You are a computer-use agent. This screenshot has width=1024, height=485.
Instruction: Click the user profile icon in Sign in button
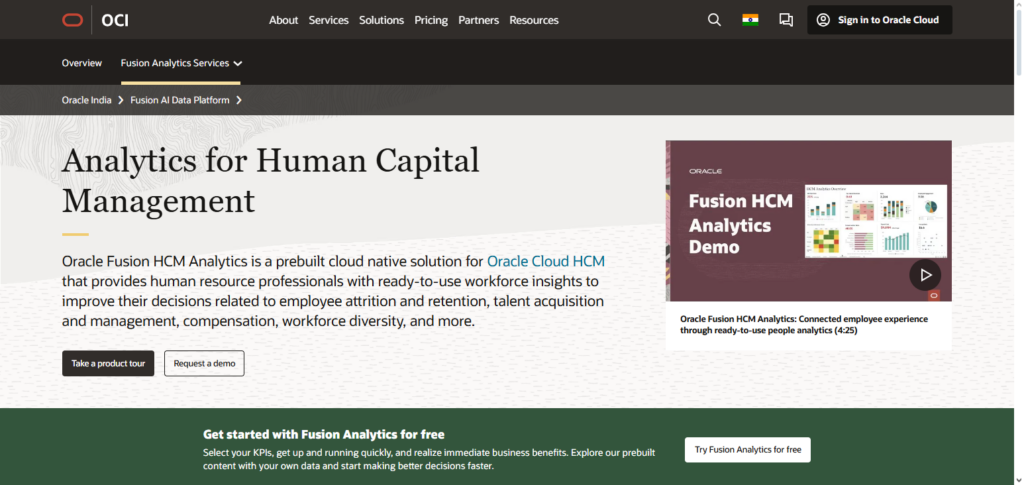pos(824,20)
